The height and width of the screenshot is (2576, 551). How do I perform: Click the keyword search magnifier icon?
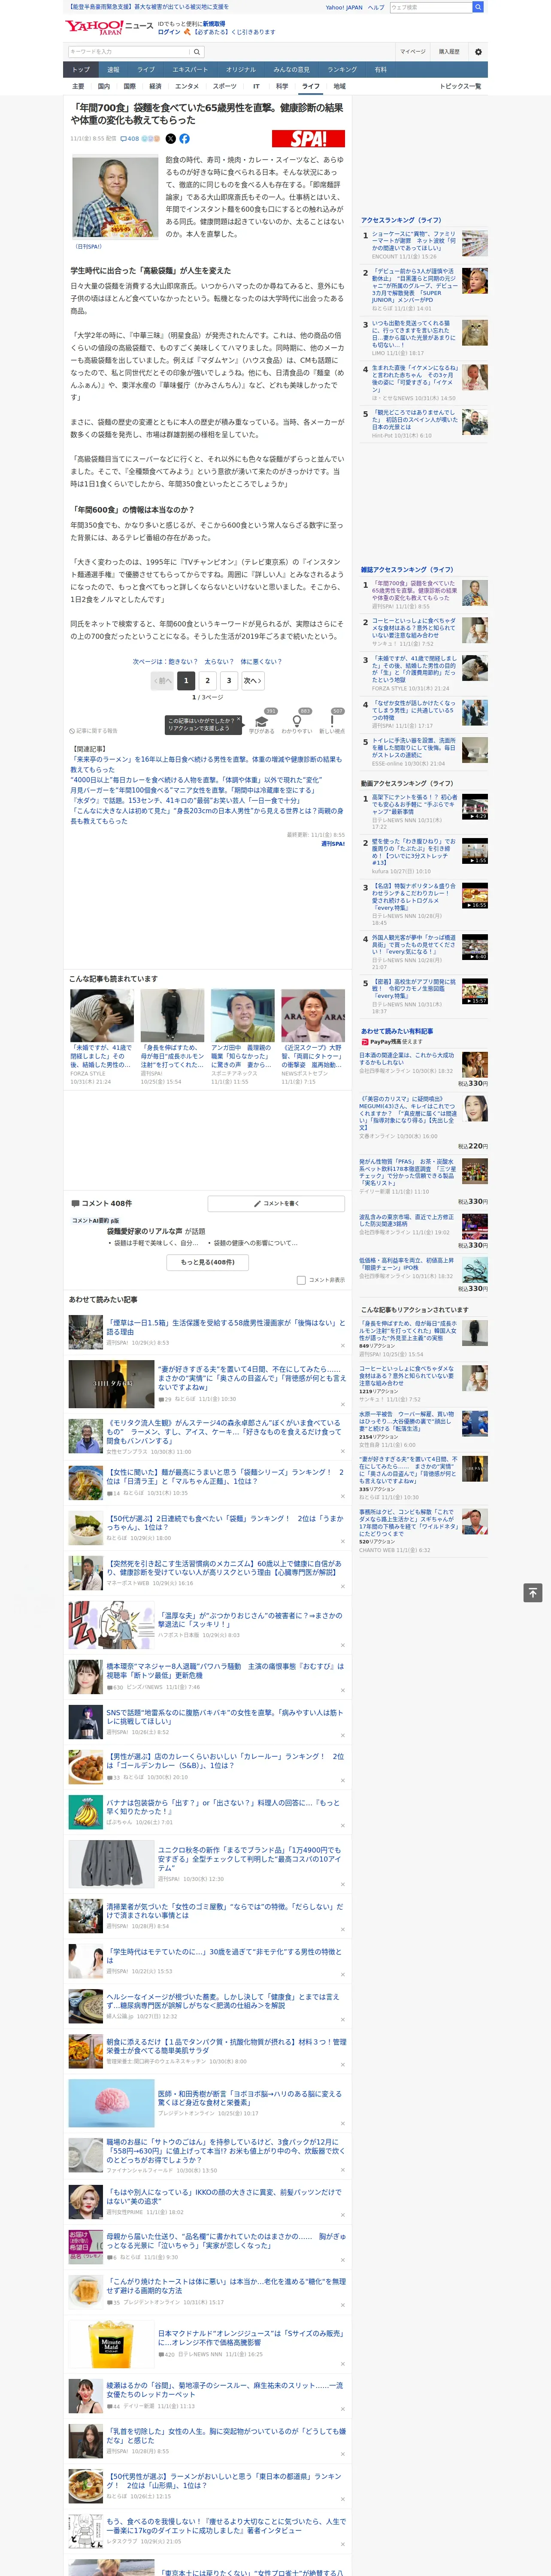click(x=197, y=52)
